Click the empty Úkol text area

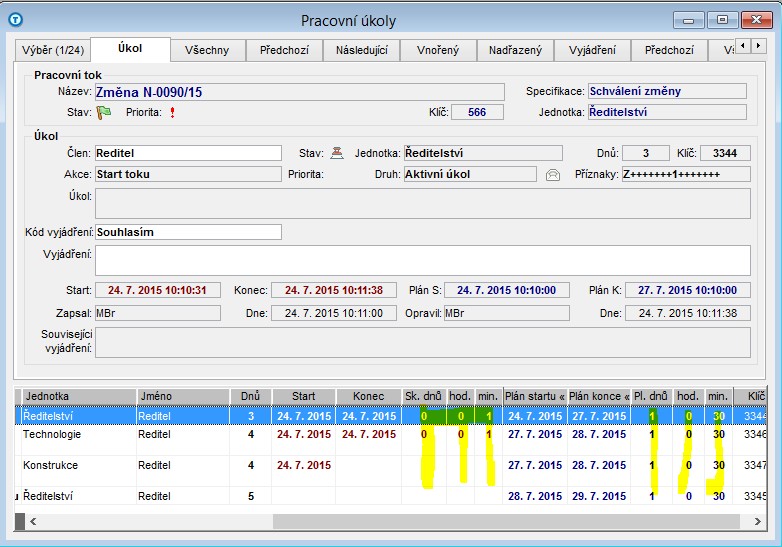point(423,203)
